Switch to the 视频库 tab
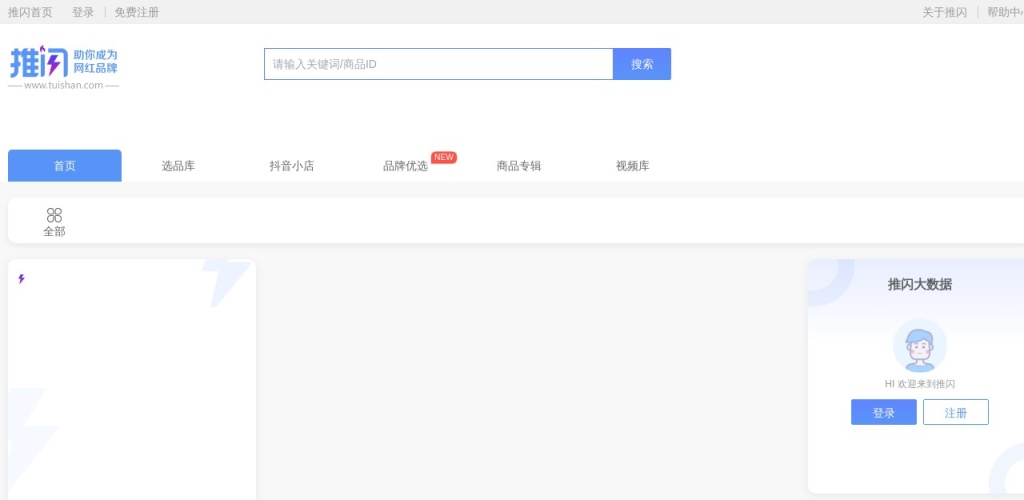1024x500 pixels. [x=632, y=166]
